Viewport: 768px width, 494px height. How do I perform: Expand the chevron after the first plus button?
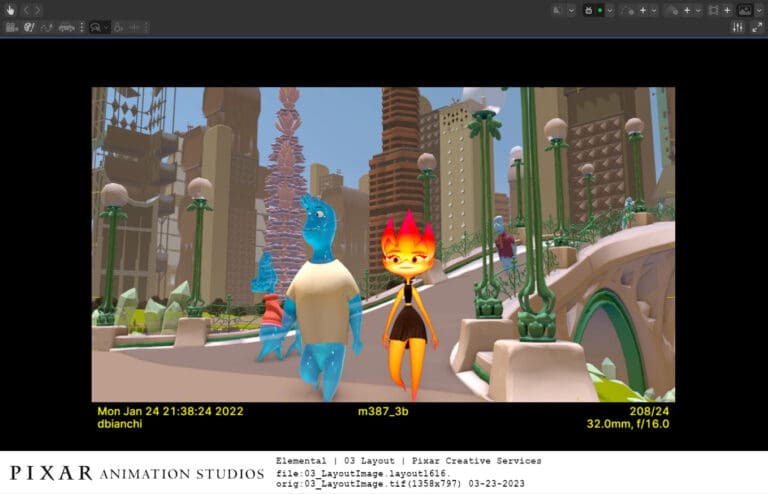coord(654,10)
